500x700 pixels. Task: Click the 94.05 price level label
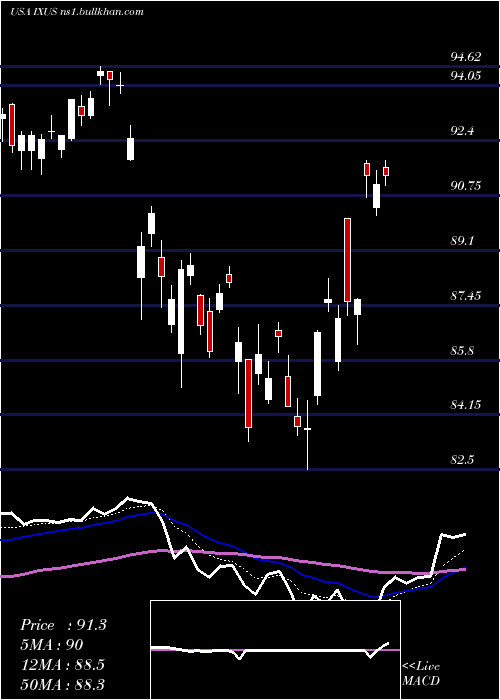(466, 76)
